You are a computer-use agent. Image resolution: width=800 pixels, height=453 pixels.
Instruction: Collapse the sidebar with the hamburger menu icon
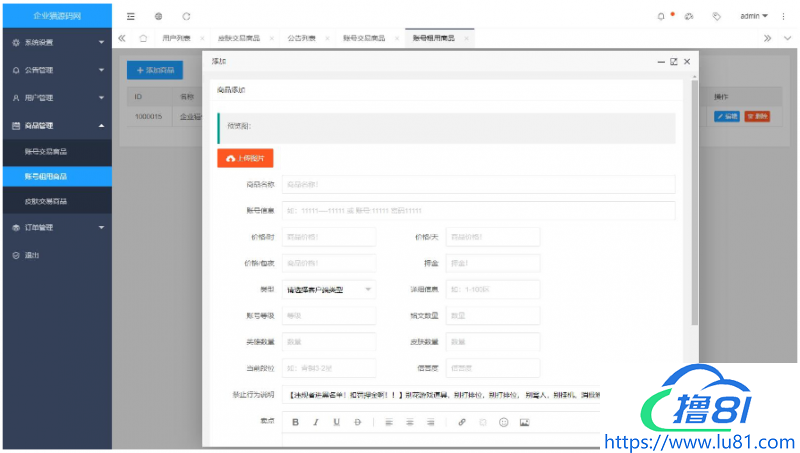[x=131, y=16]
